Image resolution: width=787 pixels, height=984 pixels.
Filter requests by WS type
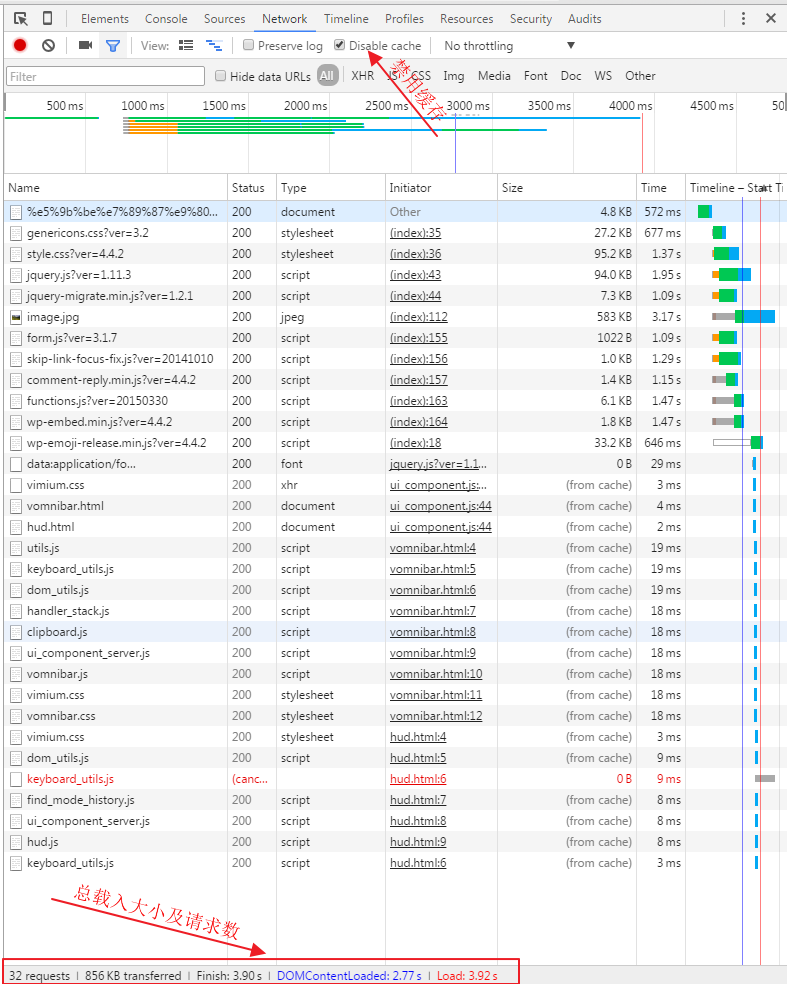602,76
